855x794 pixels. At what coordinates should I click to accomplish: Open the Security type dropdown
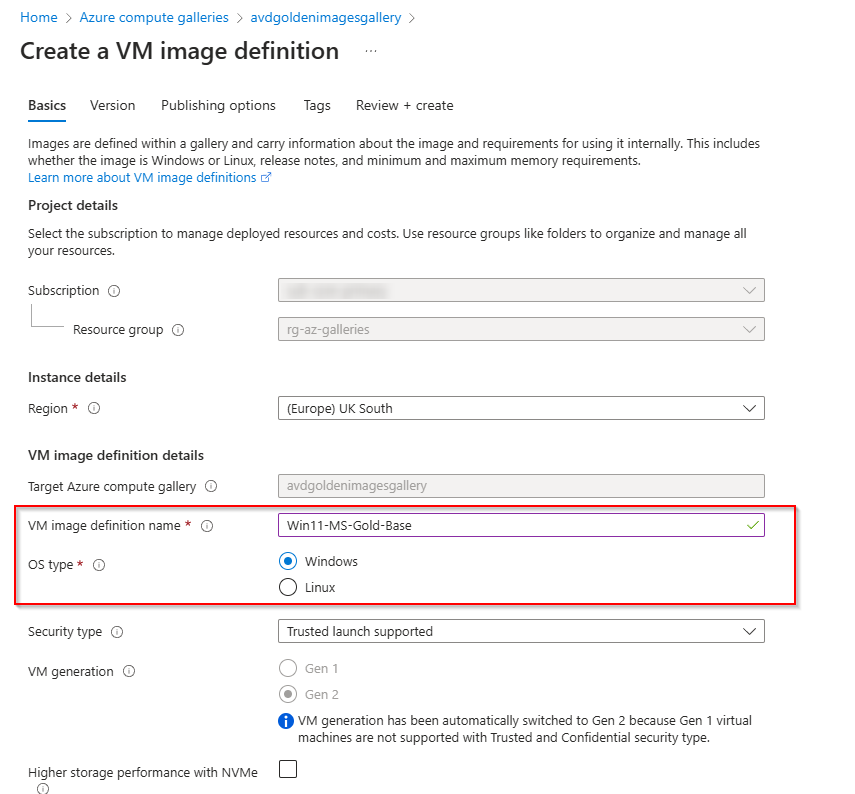(x=753, y=631)
